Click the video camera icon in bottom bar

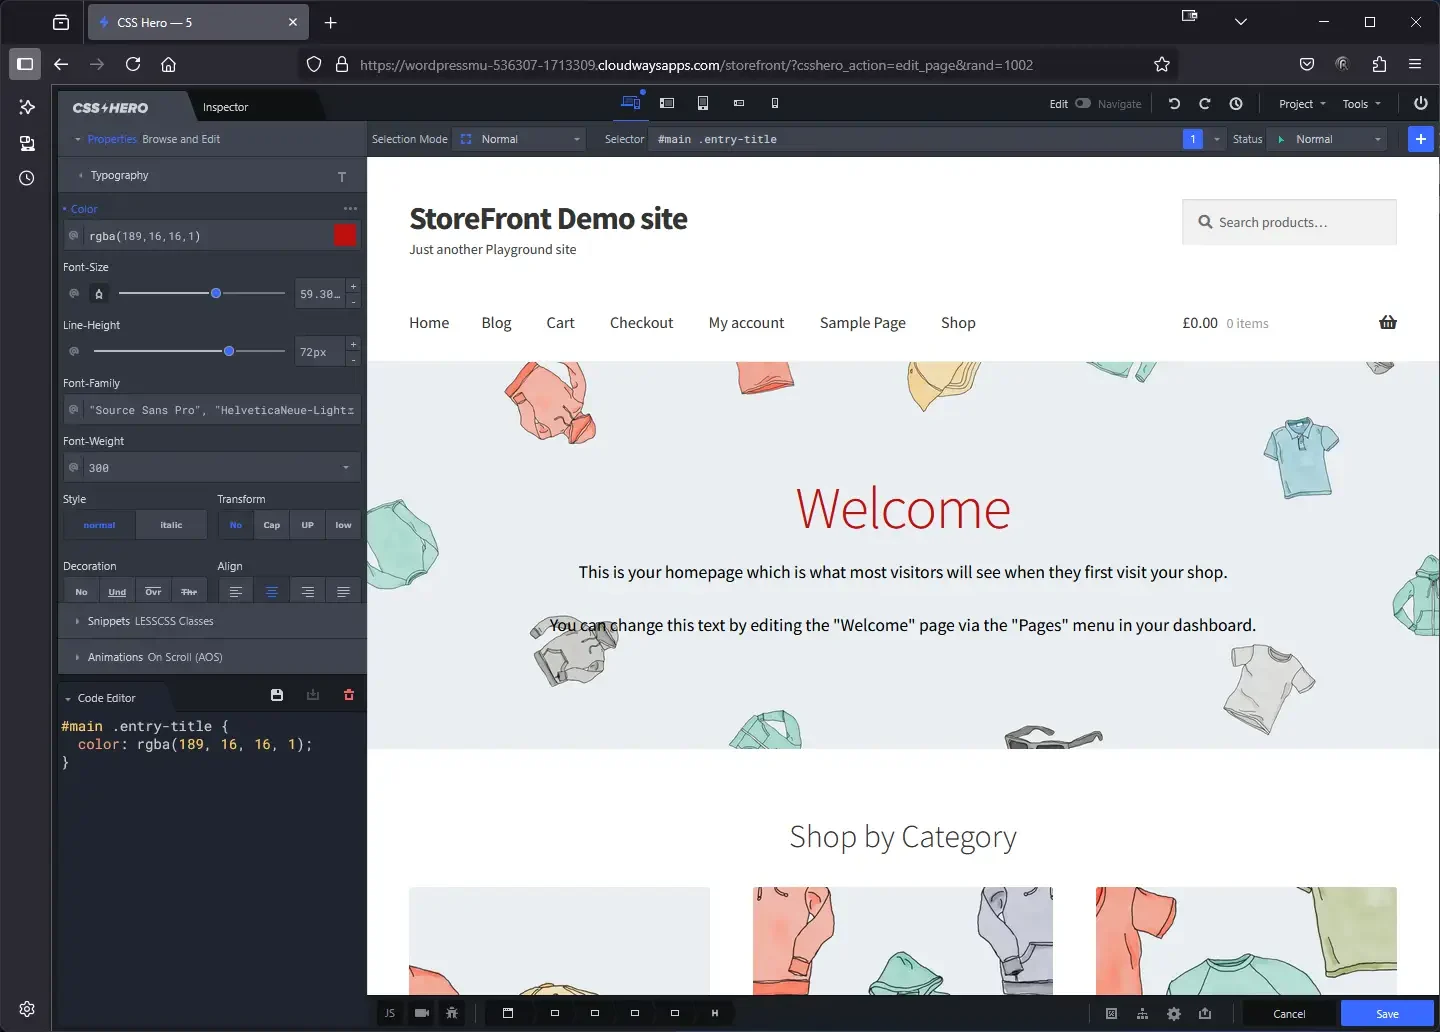click(422, 1013)
